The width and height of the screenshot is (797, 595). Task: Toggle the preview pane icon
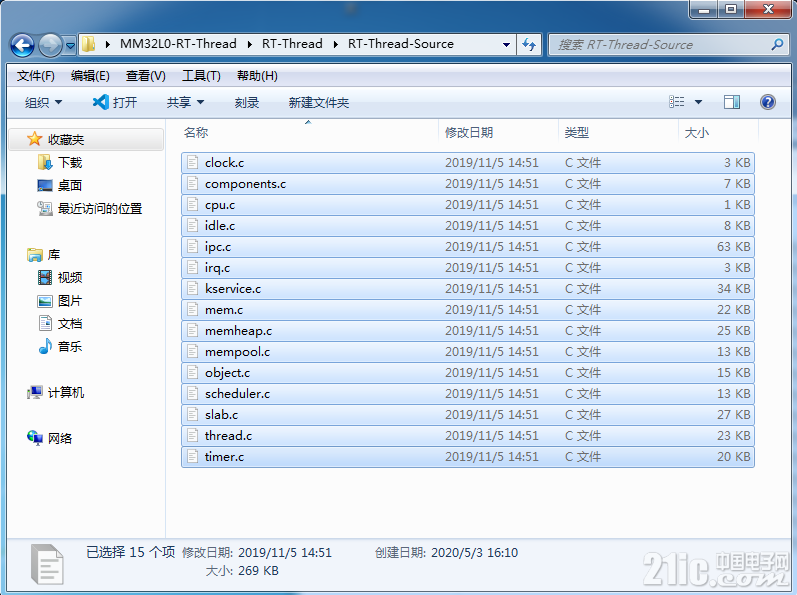coord(732,102)
